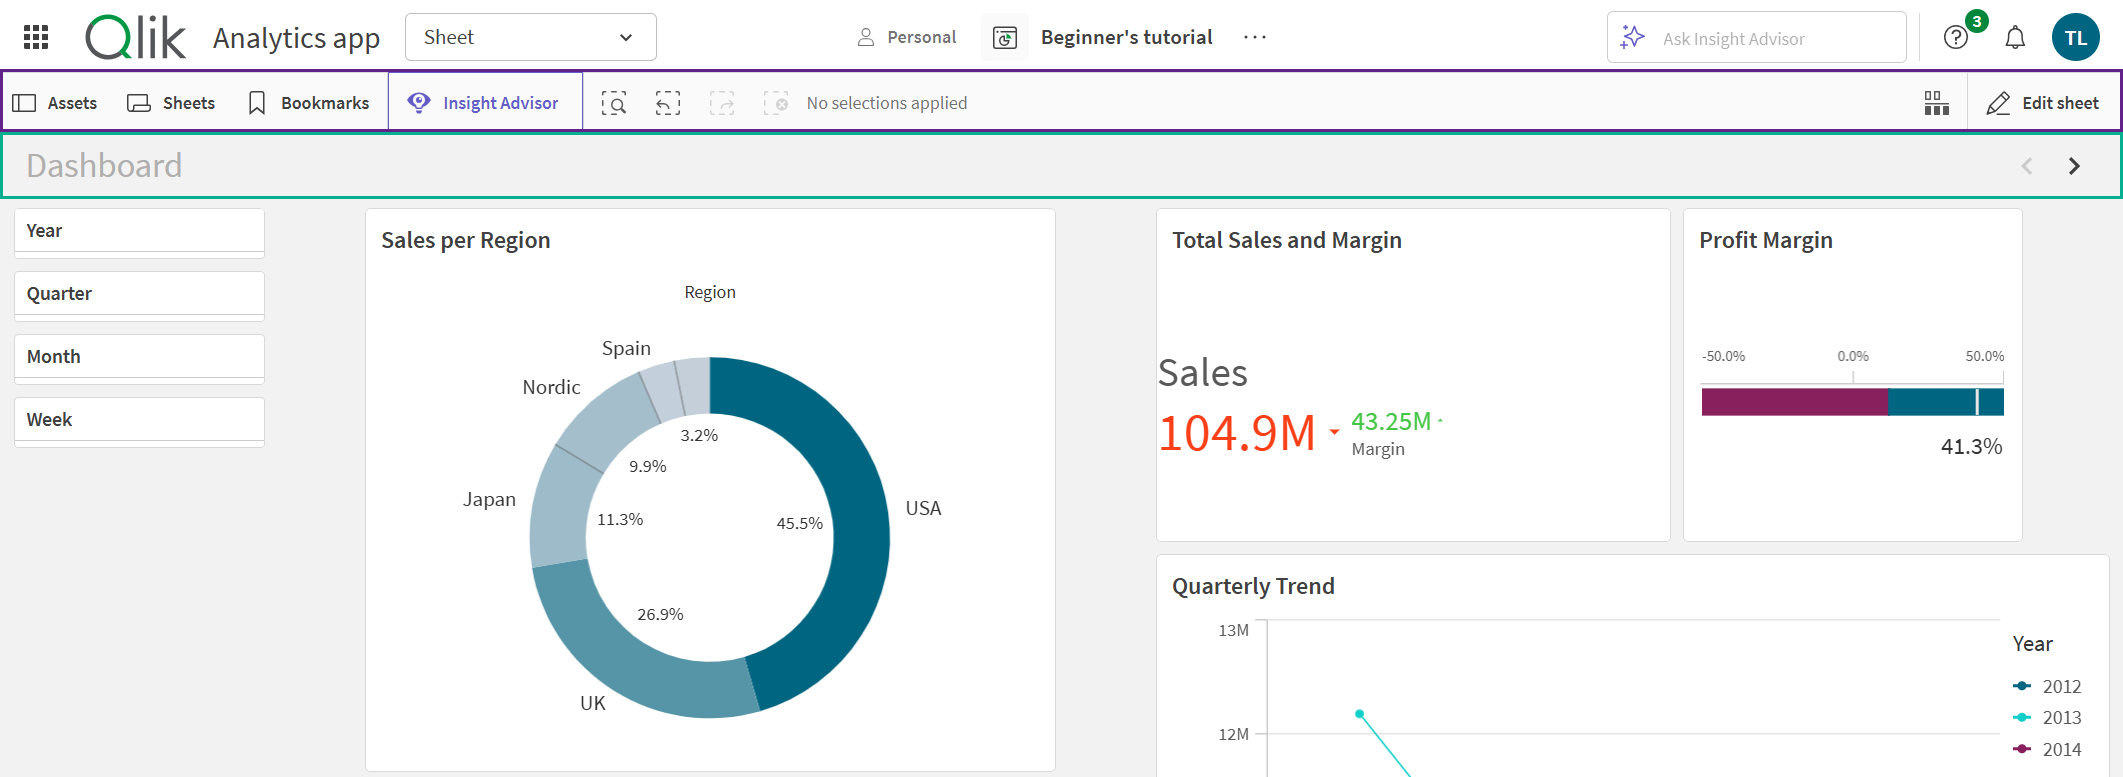Open the app launcher grid menu

tap(36, 37)
